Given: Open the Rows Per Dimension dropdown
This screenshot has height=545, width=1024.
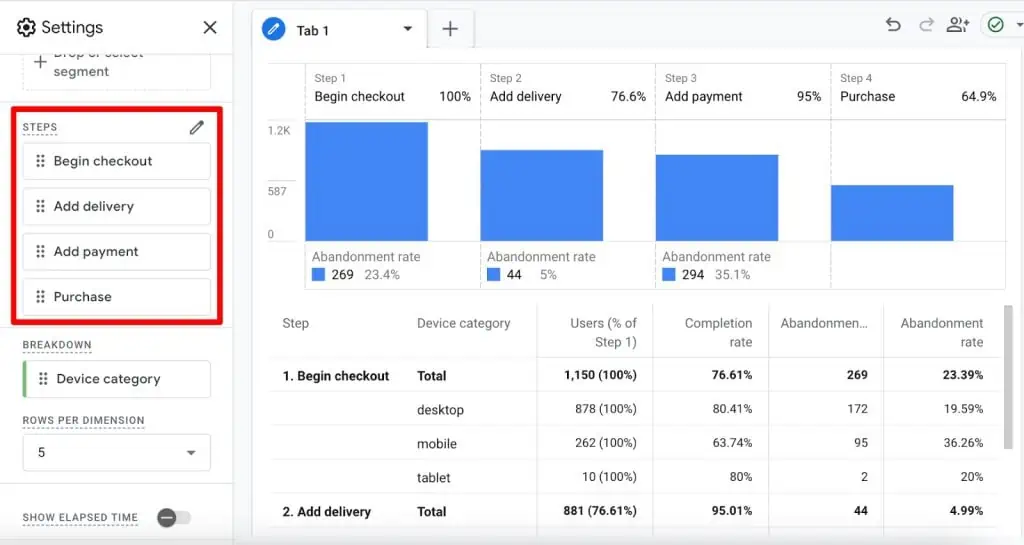Looking at the screenshot, I should click(116, 452).
